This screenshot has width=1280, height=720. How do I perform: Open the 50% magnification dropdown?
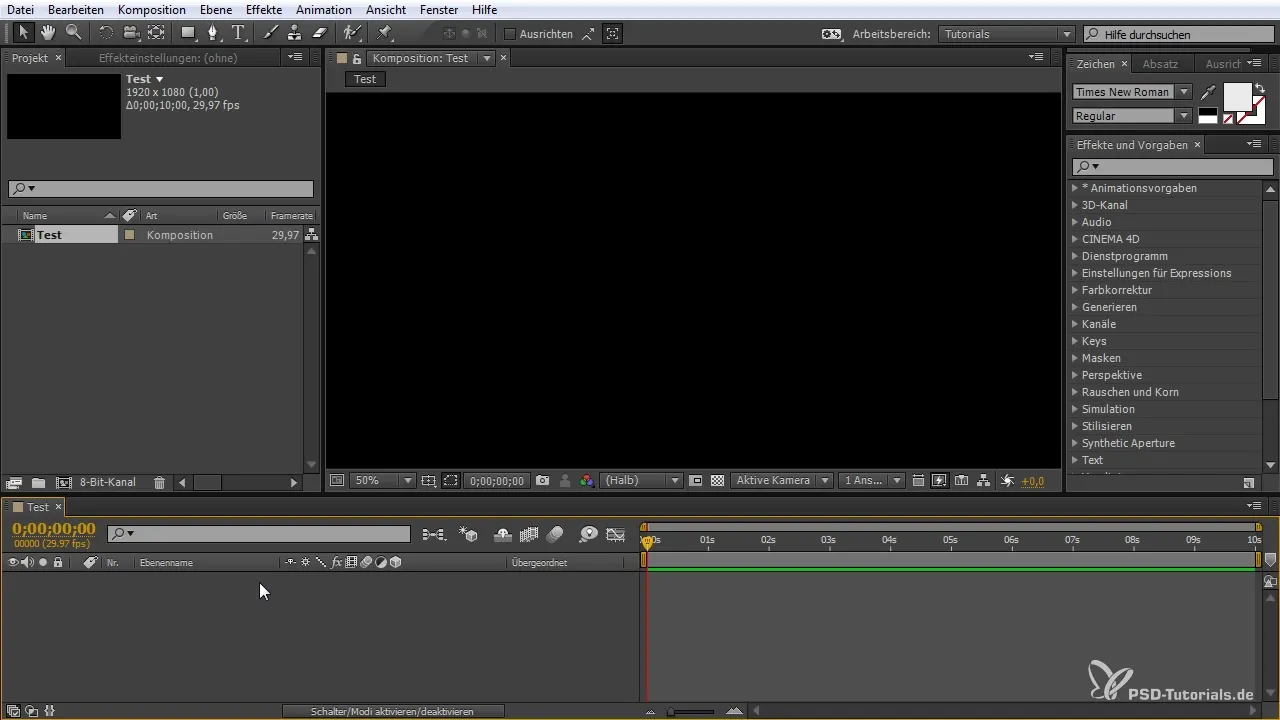coord(382,481)
